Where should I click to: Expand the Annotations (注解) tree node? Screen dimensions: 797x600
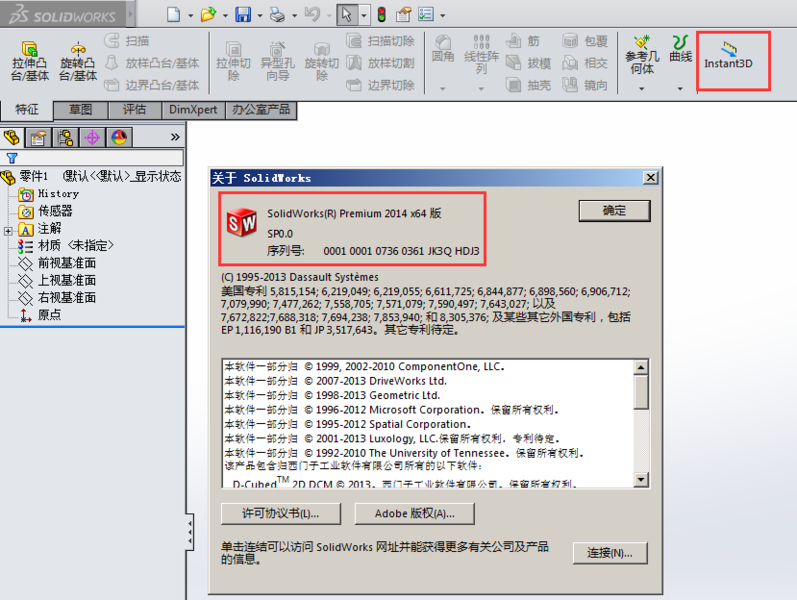(x=8, y=231)
